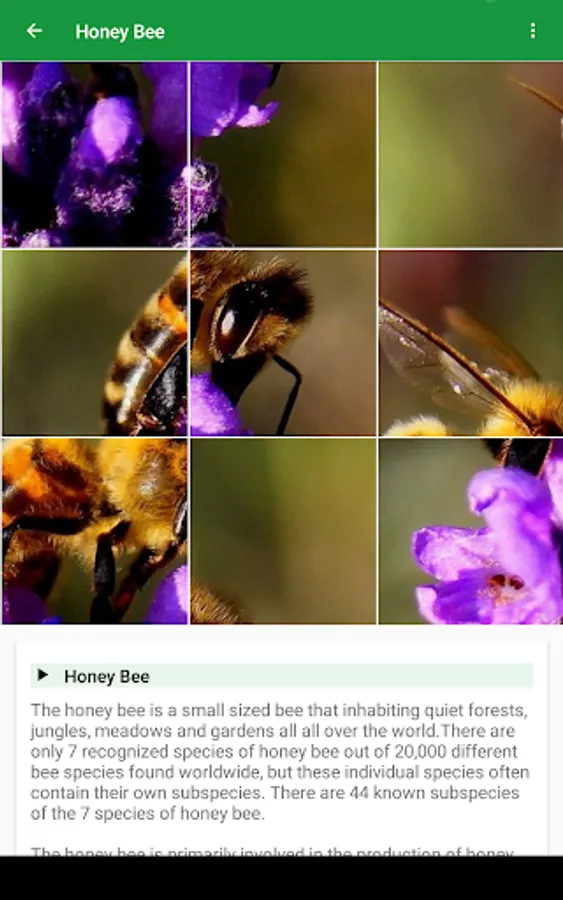563x900 pixels.
Task: Select the translucent bee wing tile
Action: (x=471, y=343)
